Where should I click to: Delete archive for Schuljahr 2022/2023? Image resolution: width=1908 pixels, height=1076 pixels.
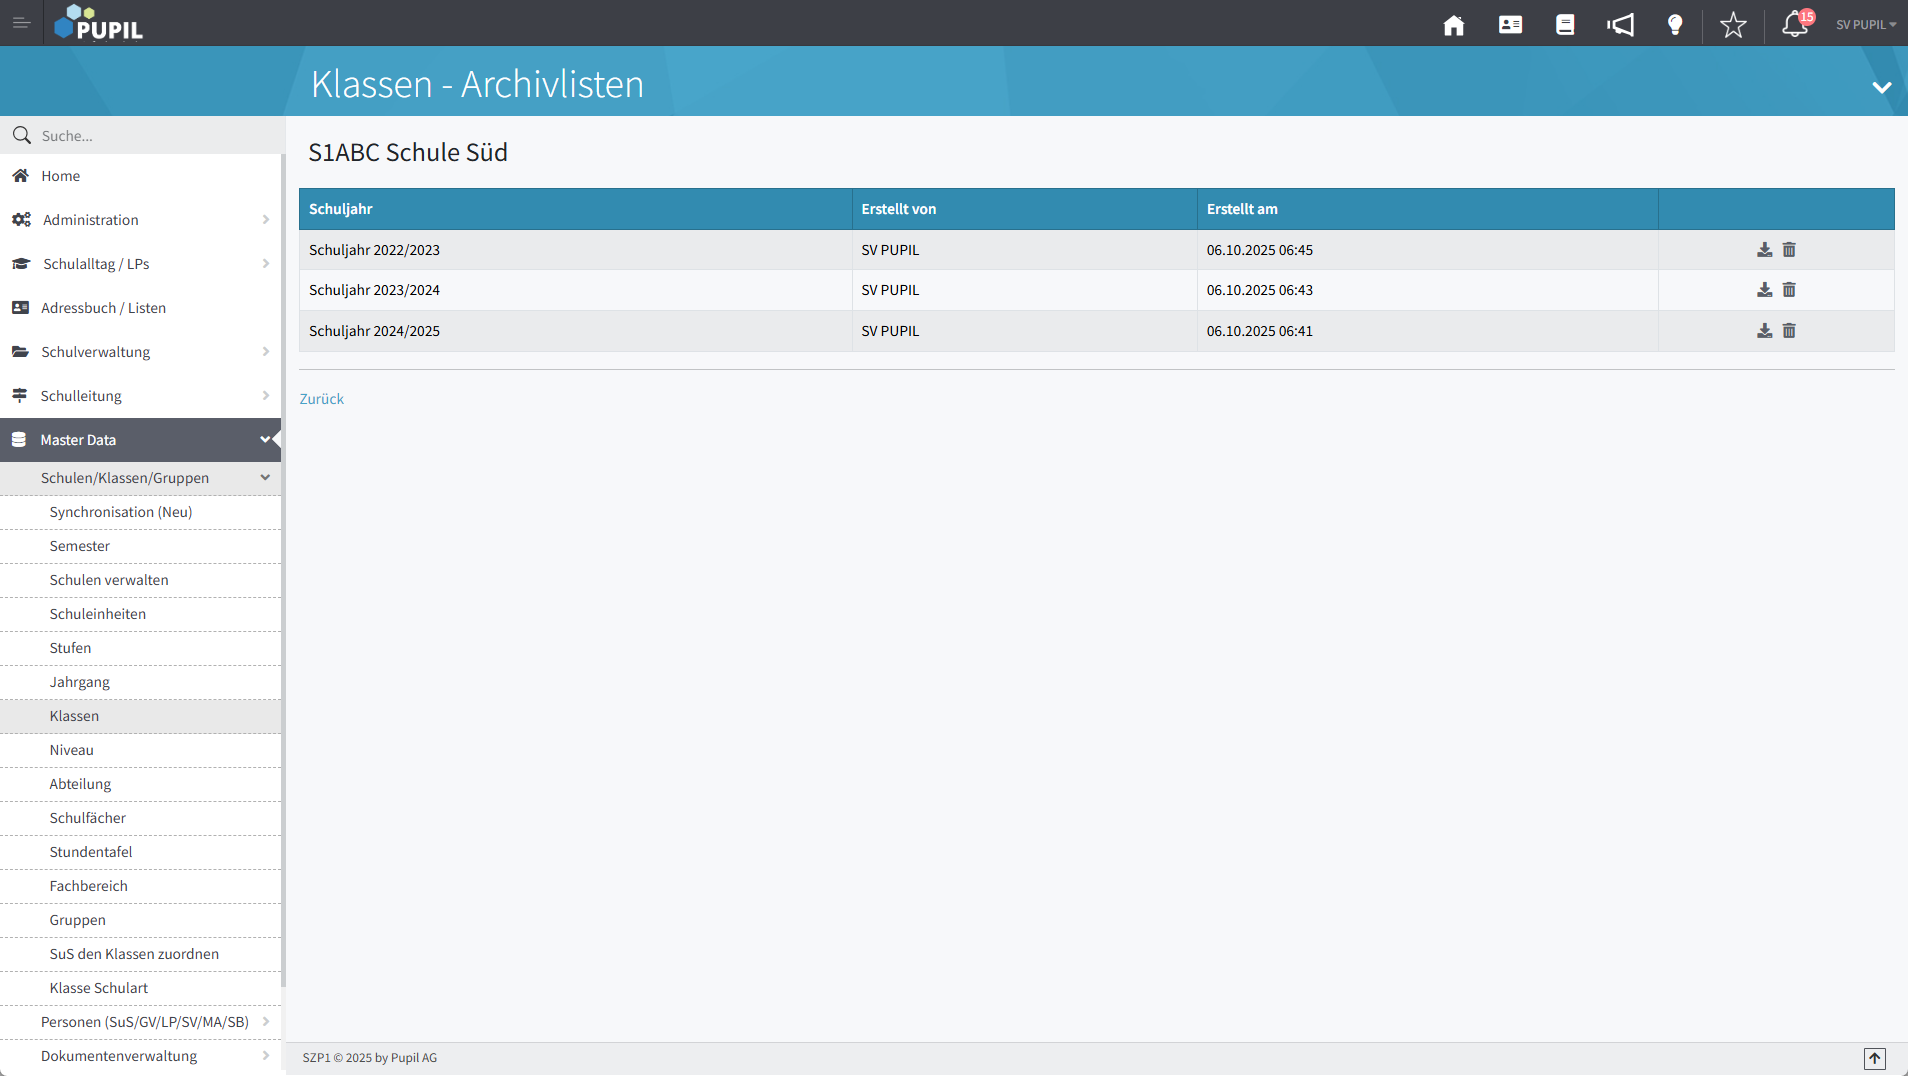click(1789, 250)
